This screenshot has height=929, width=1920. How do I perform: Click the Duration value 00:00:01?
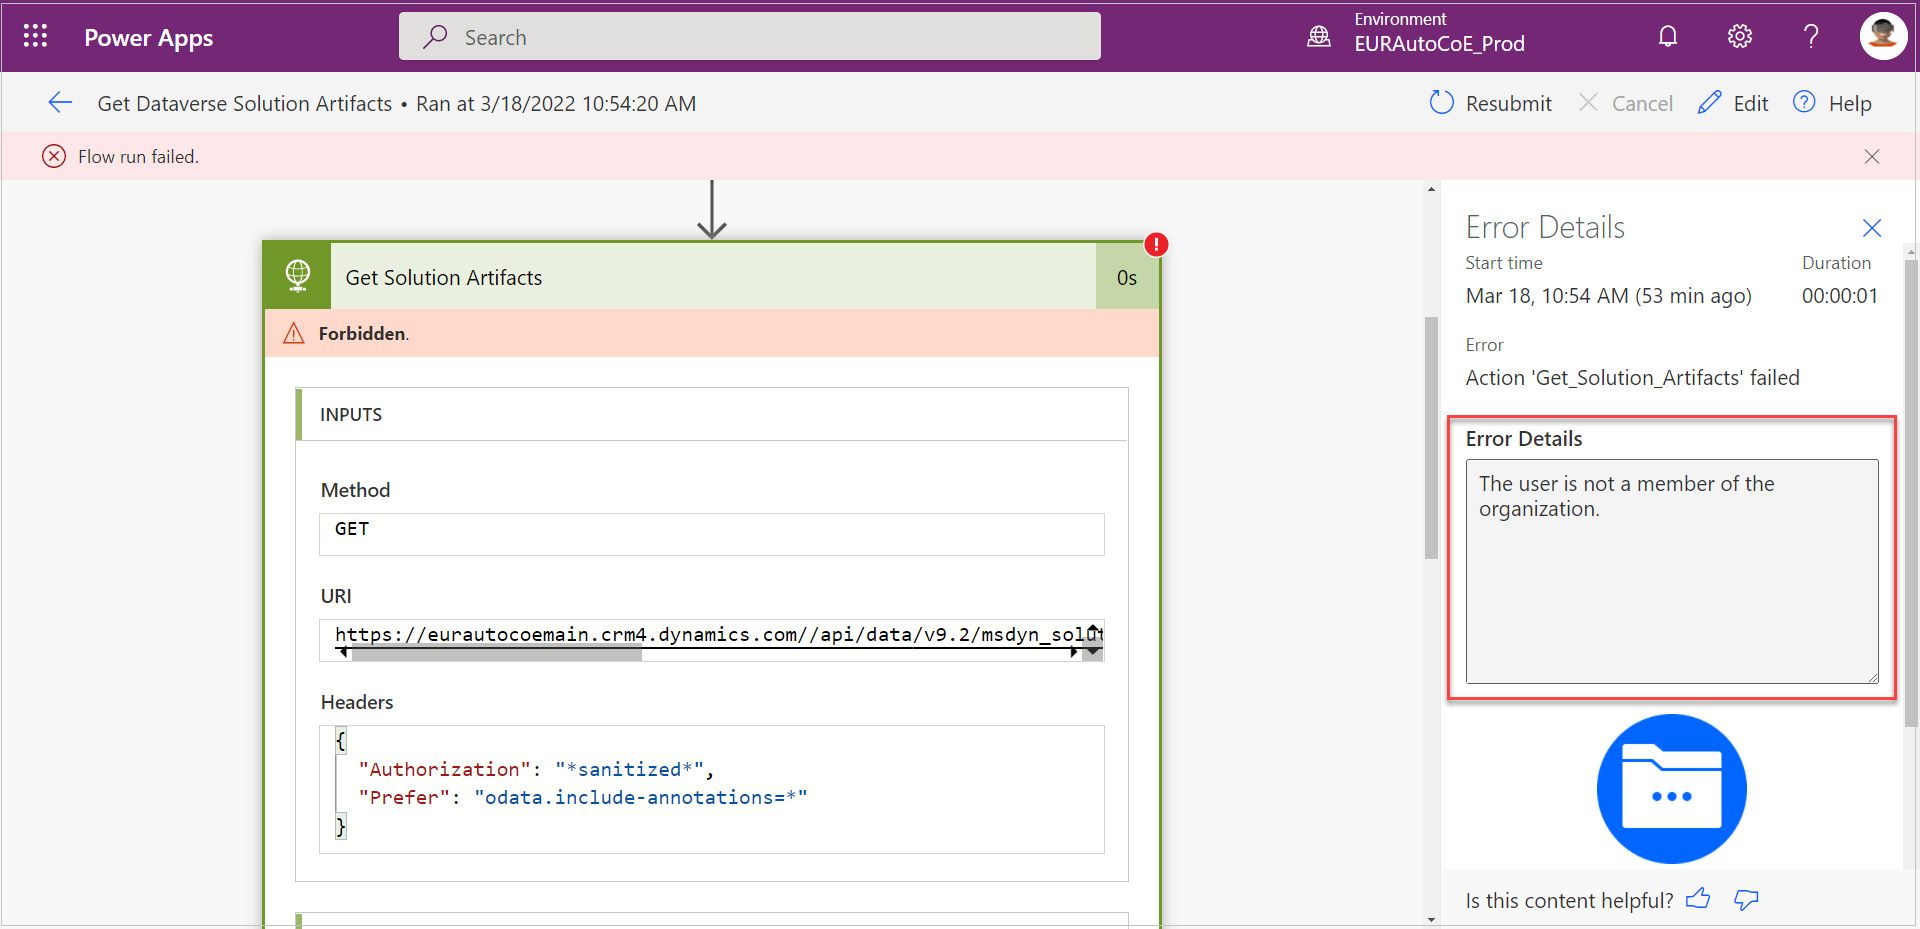coord(1839,296)
